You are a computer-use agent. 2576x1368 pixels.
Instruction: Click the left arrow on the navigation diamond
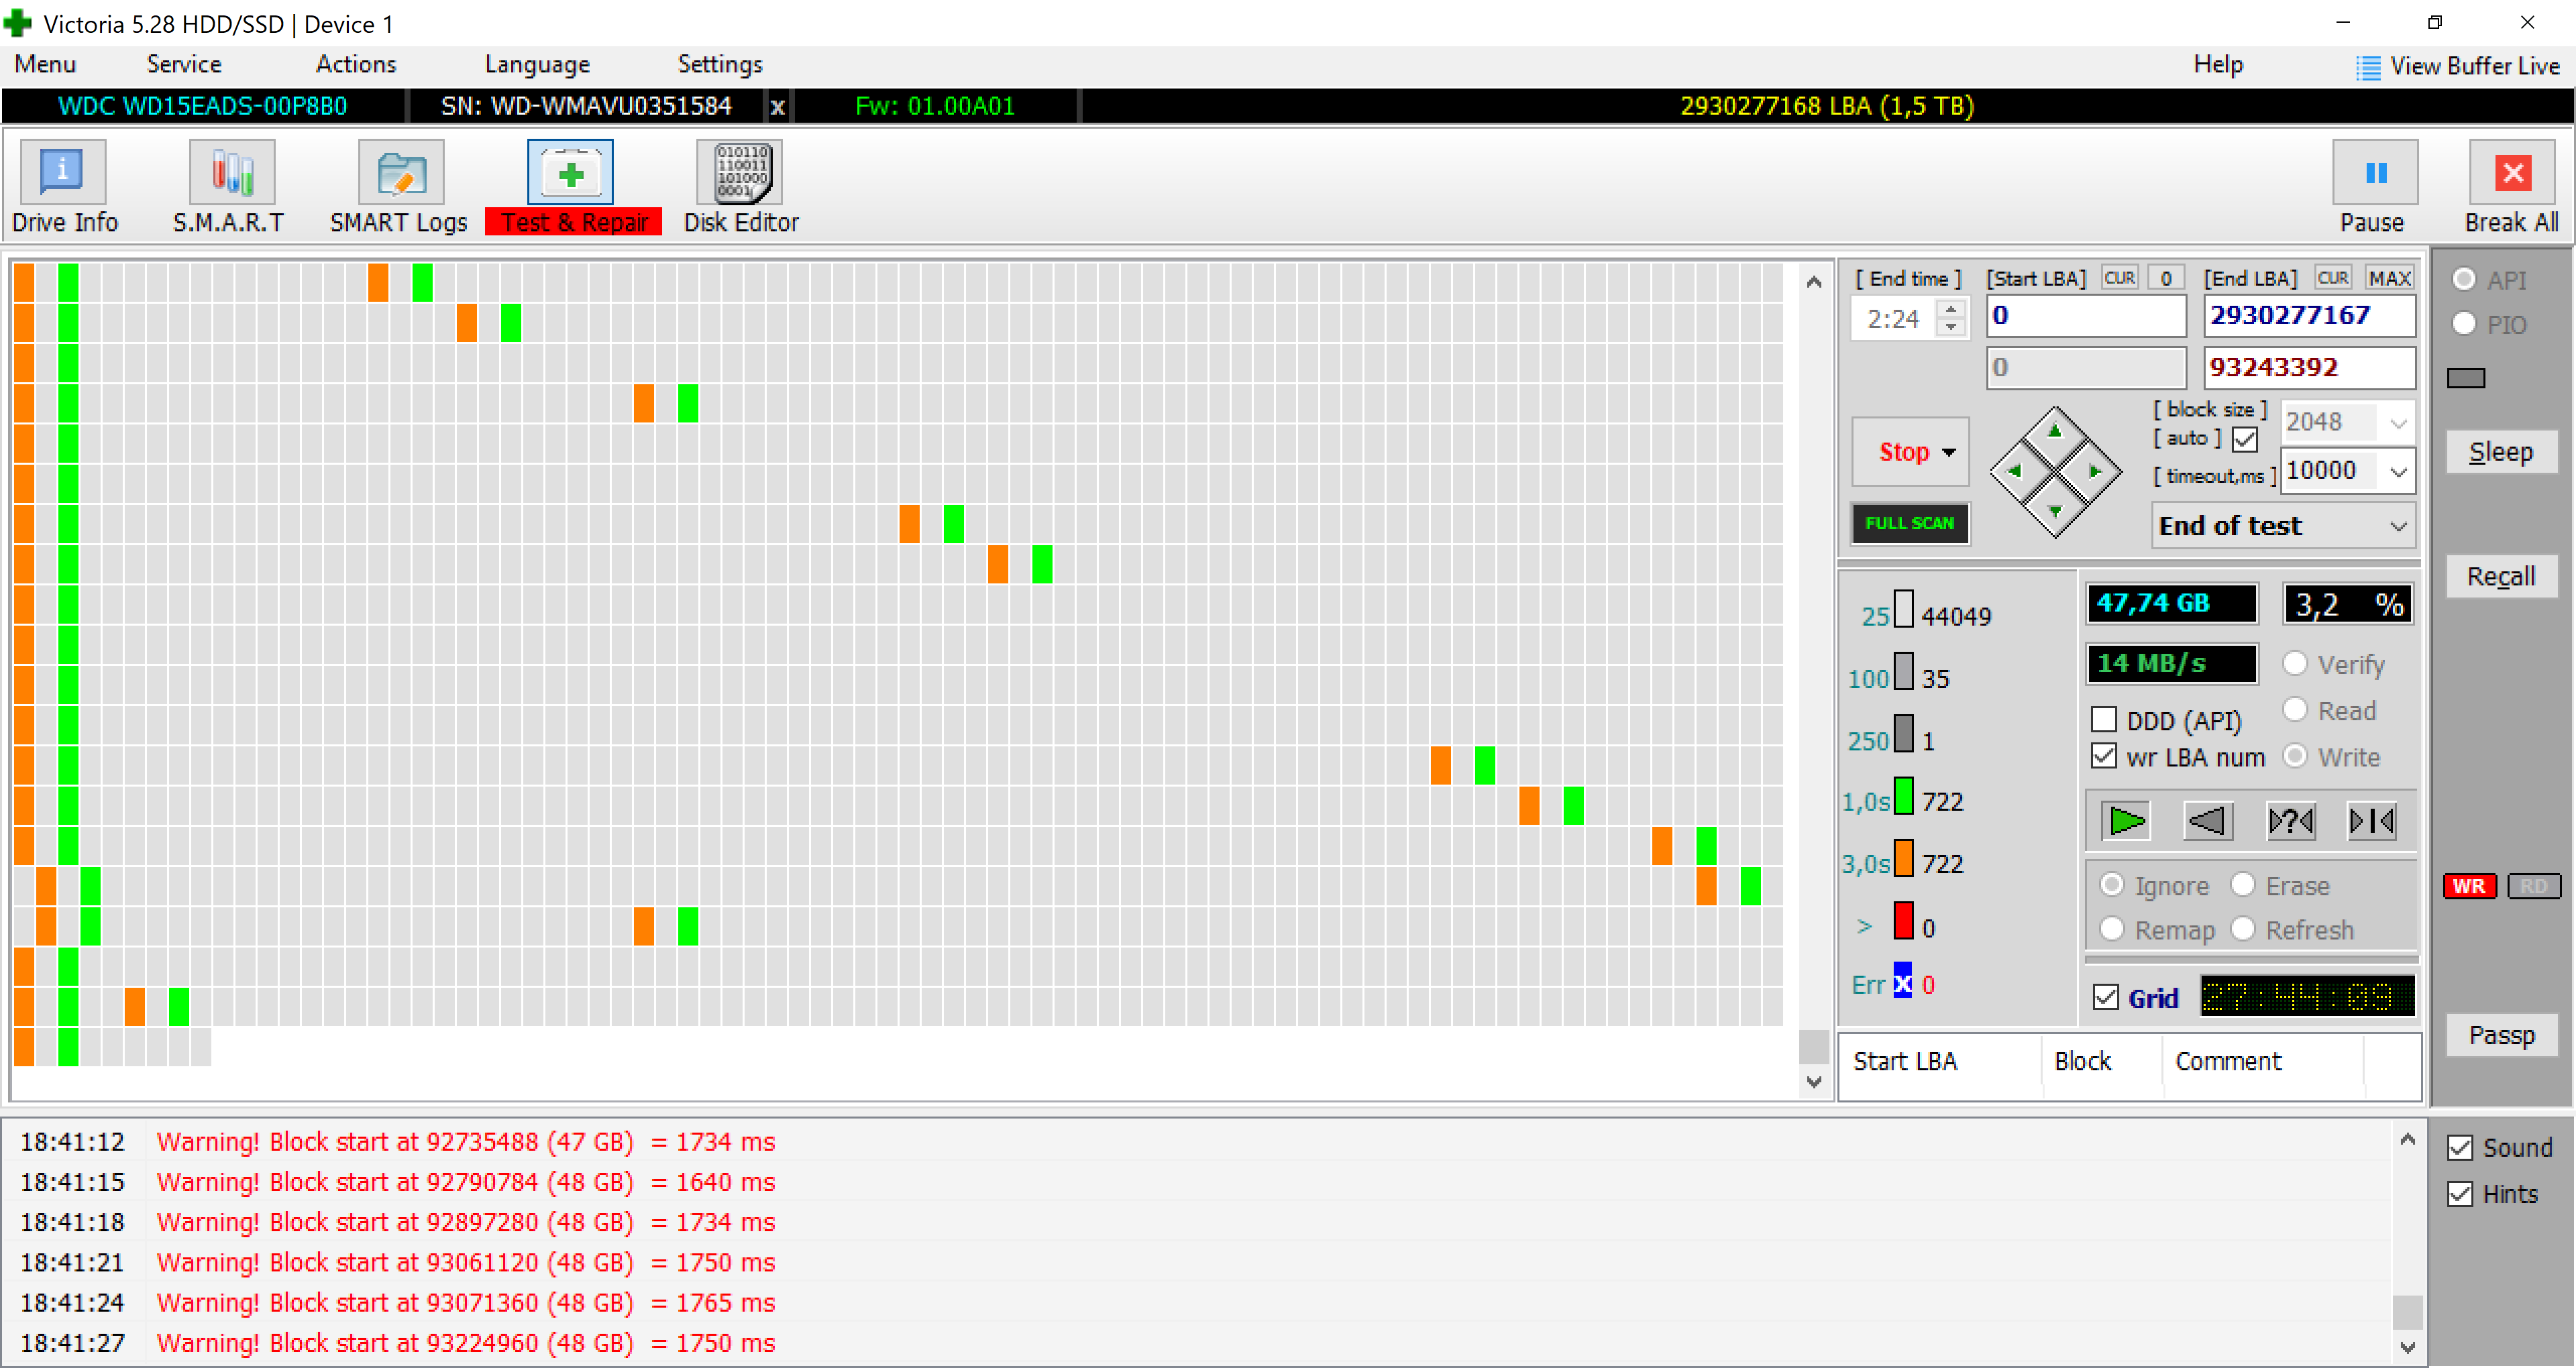click(x=2015, y=471)
